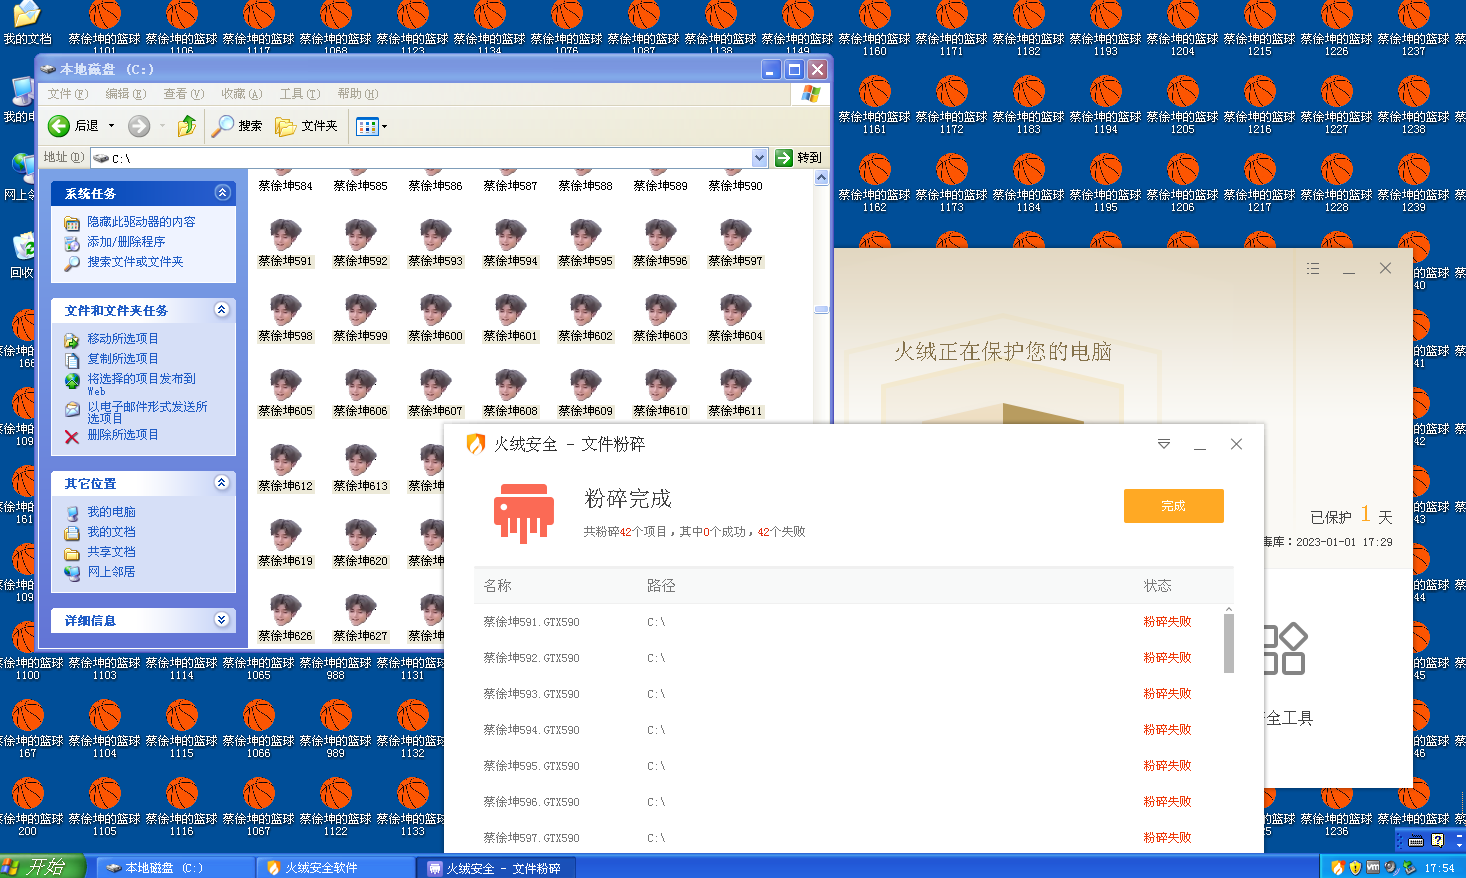Expand the 详细信息 panel
This screenshot has height=878, width=1466.
point(222,620)
